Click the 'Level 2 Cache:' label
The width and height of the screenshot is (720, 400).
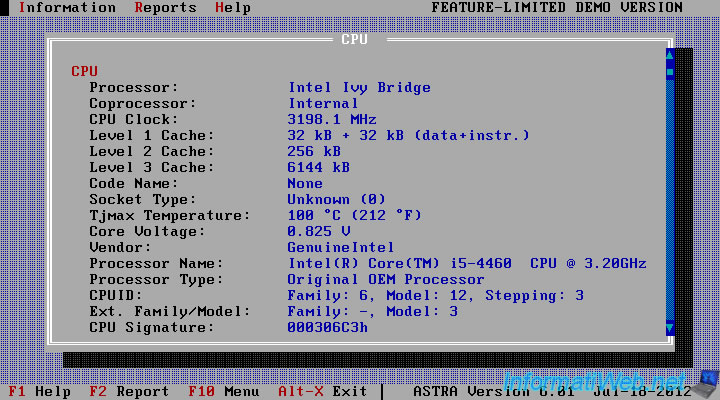coord(152,152)
